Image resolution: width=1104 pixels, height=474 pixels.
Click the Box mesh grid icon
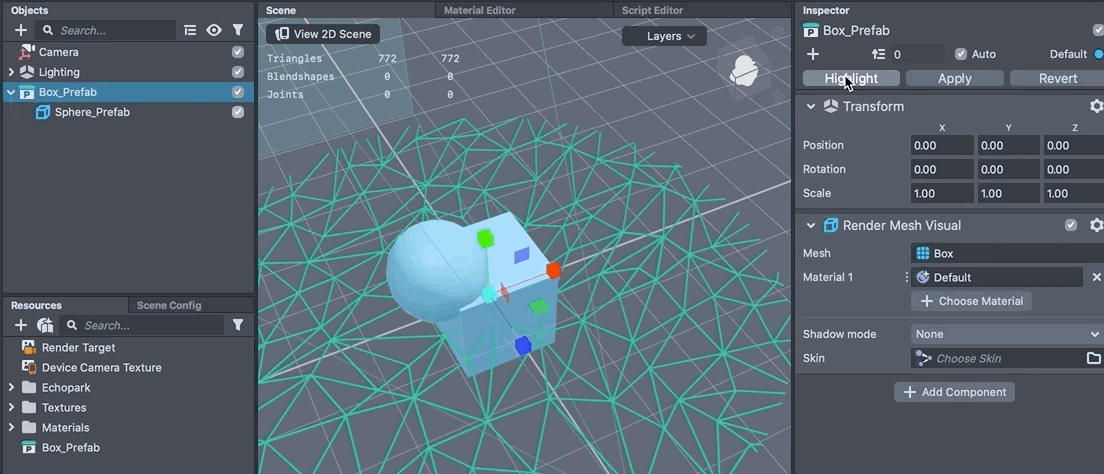[922, 254]
